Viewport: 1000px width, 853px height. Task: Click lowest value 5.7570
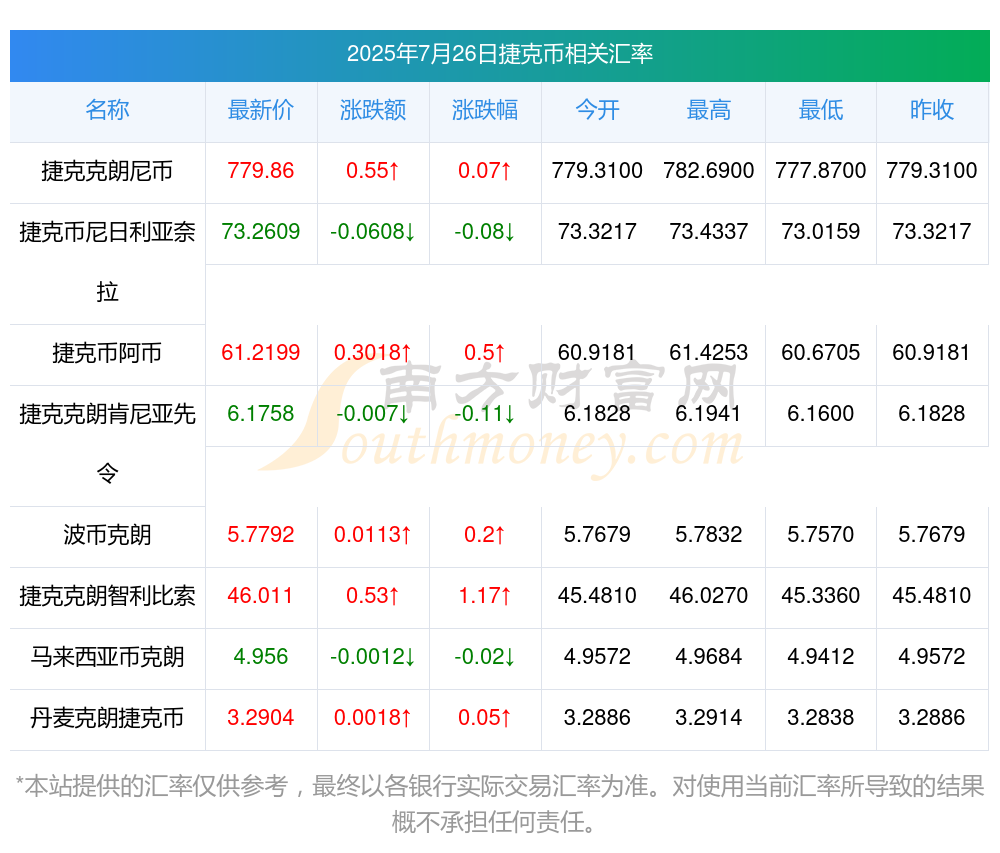coord(821,535)
